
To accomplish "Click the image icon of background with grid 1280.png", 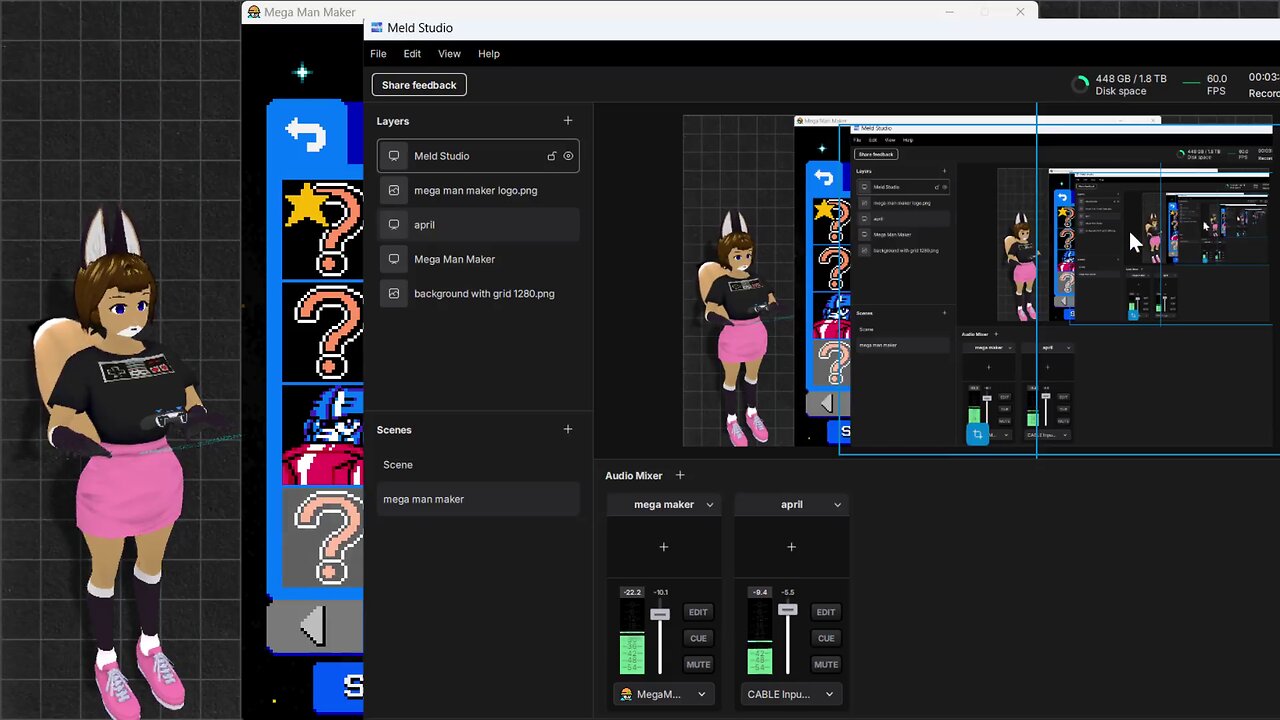I will (394, 294).
